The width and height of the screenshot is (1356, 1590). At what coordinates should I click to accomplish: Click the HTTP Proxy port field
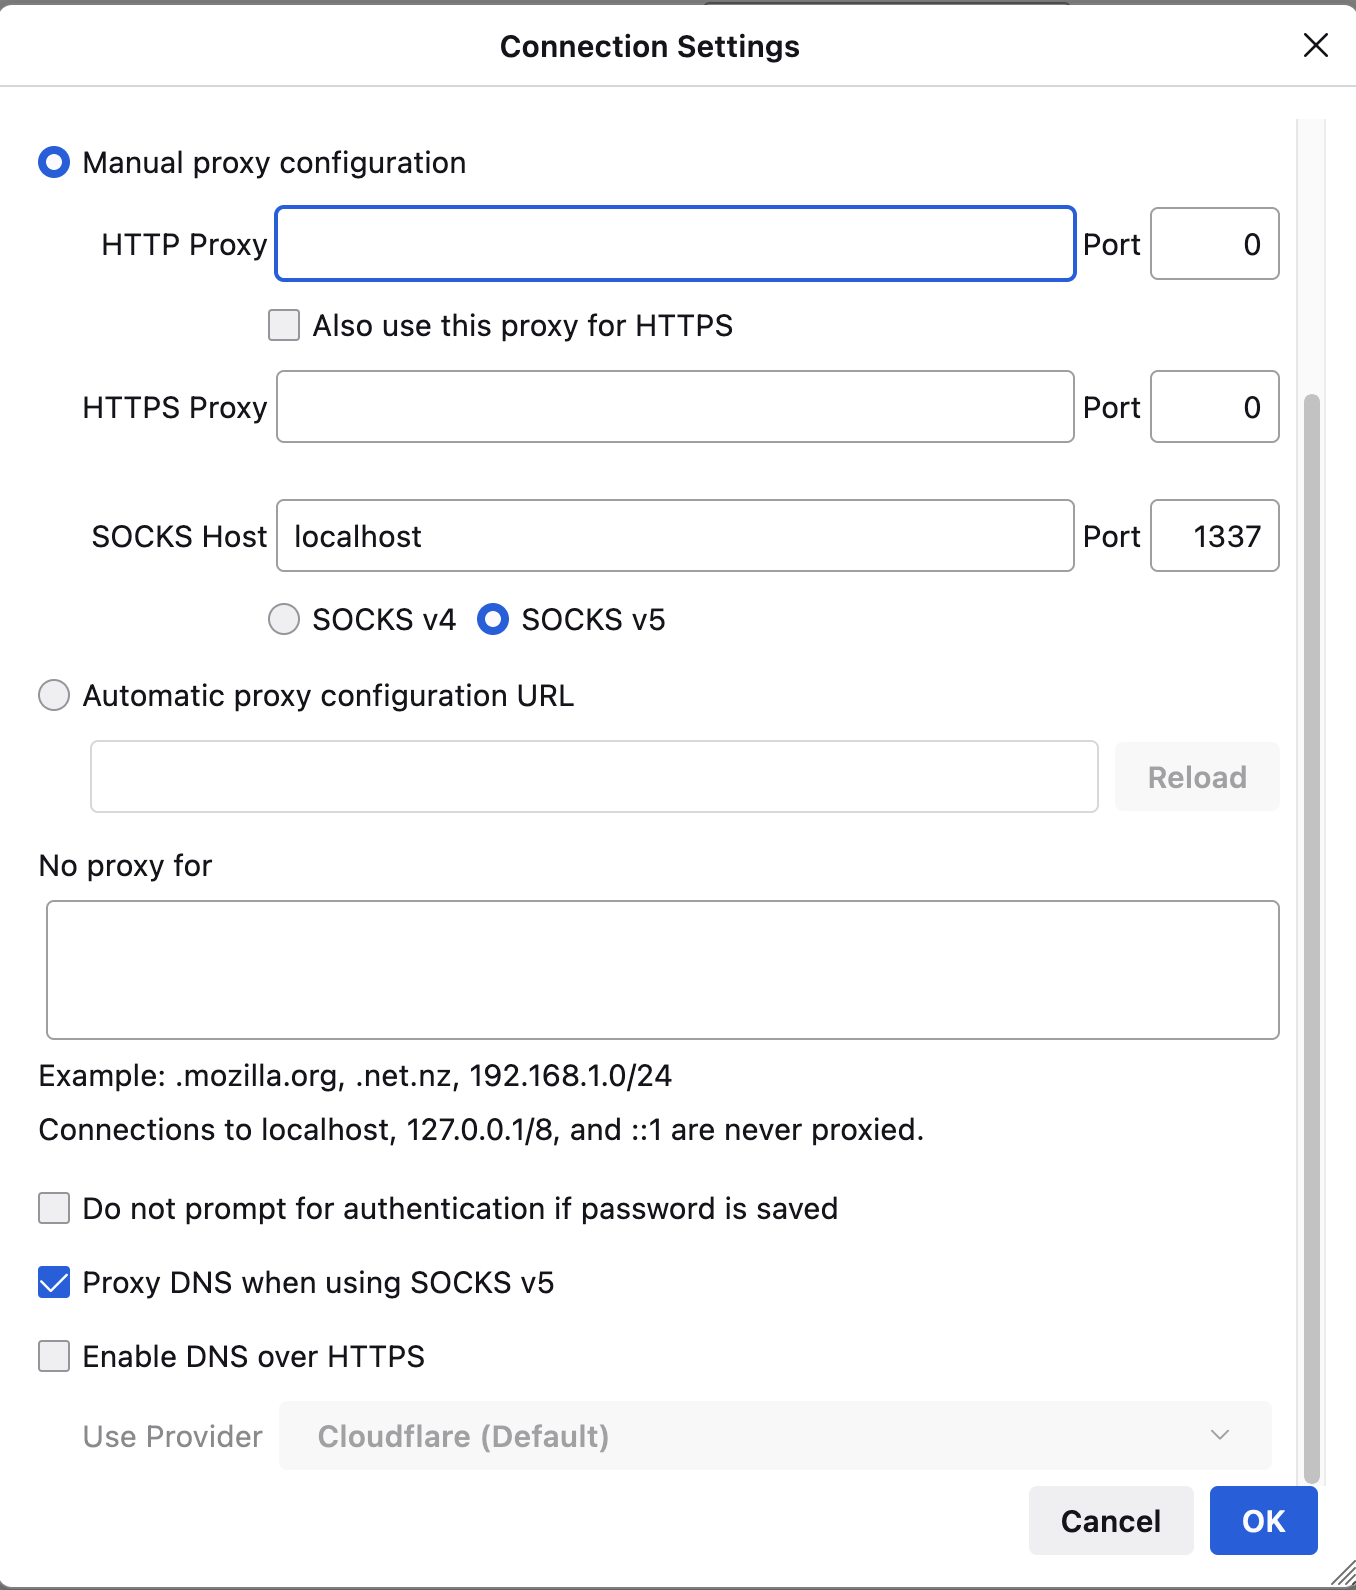(x=1214, y=244)
